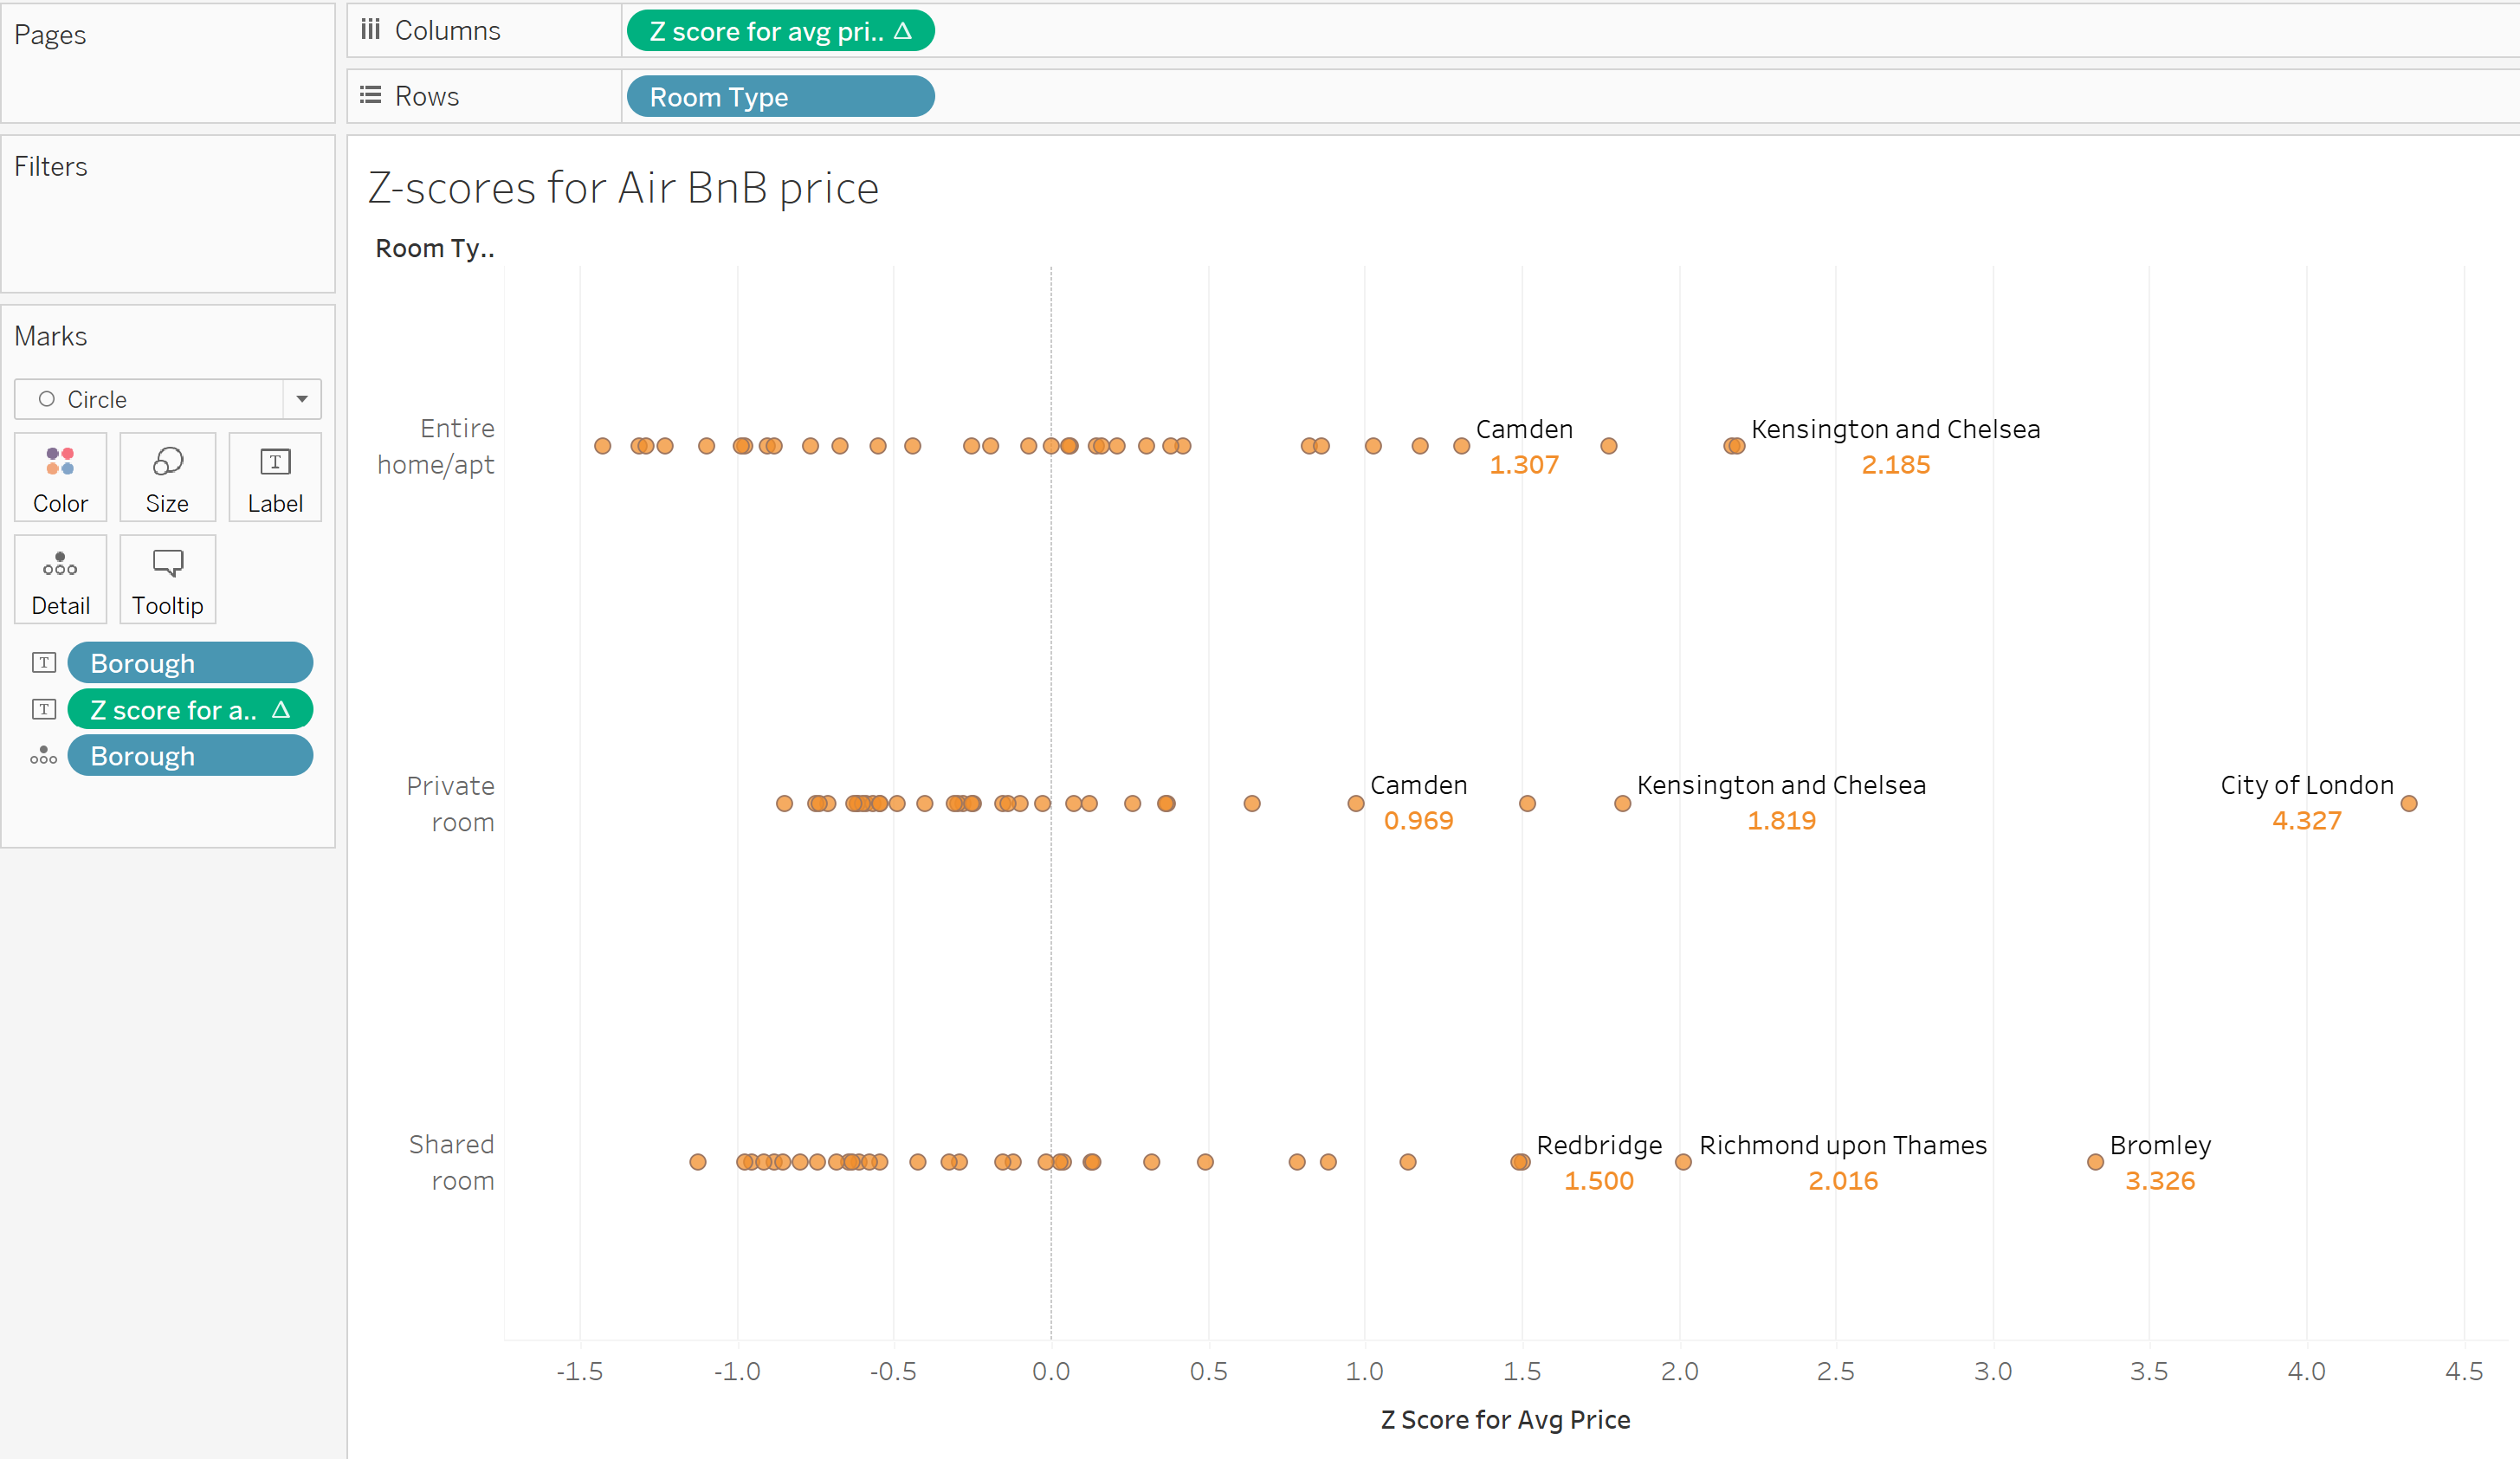The image size is (2520, 1459).
Task: Click delta on Marks Z score pill
Action: click(281, 710)
